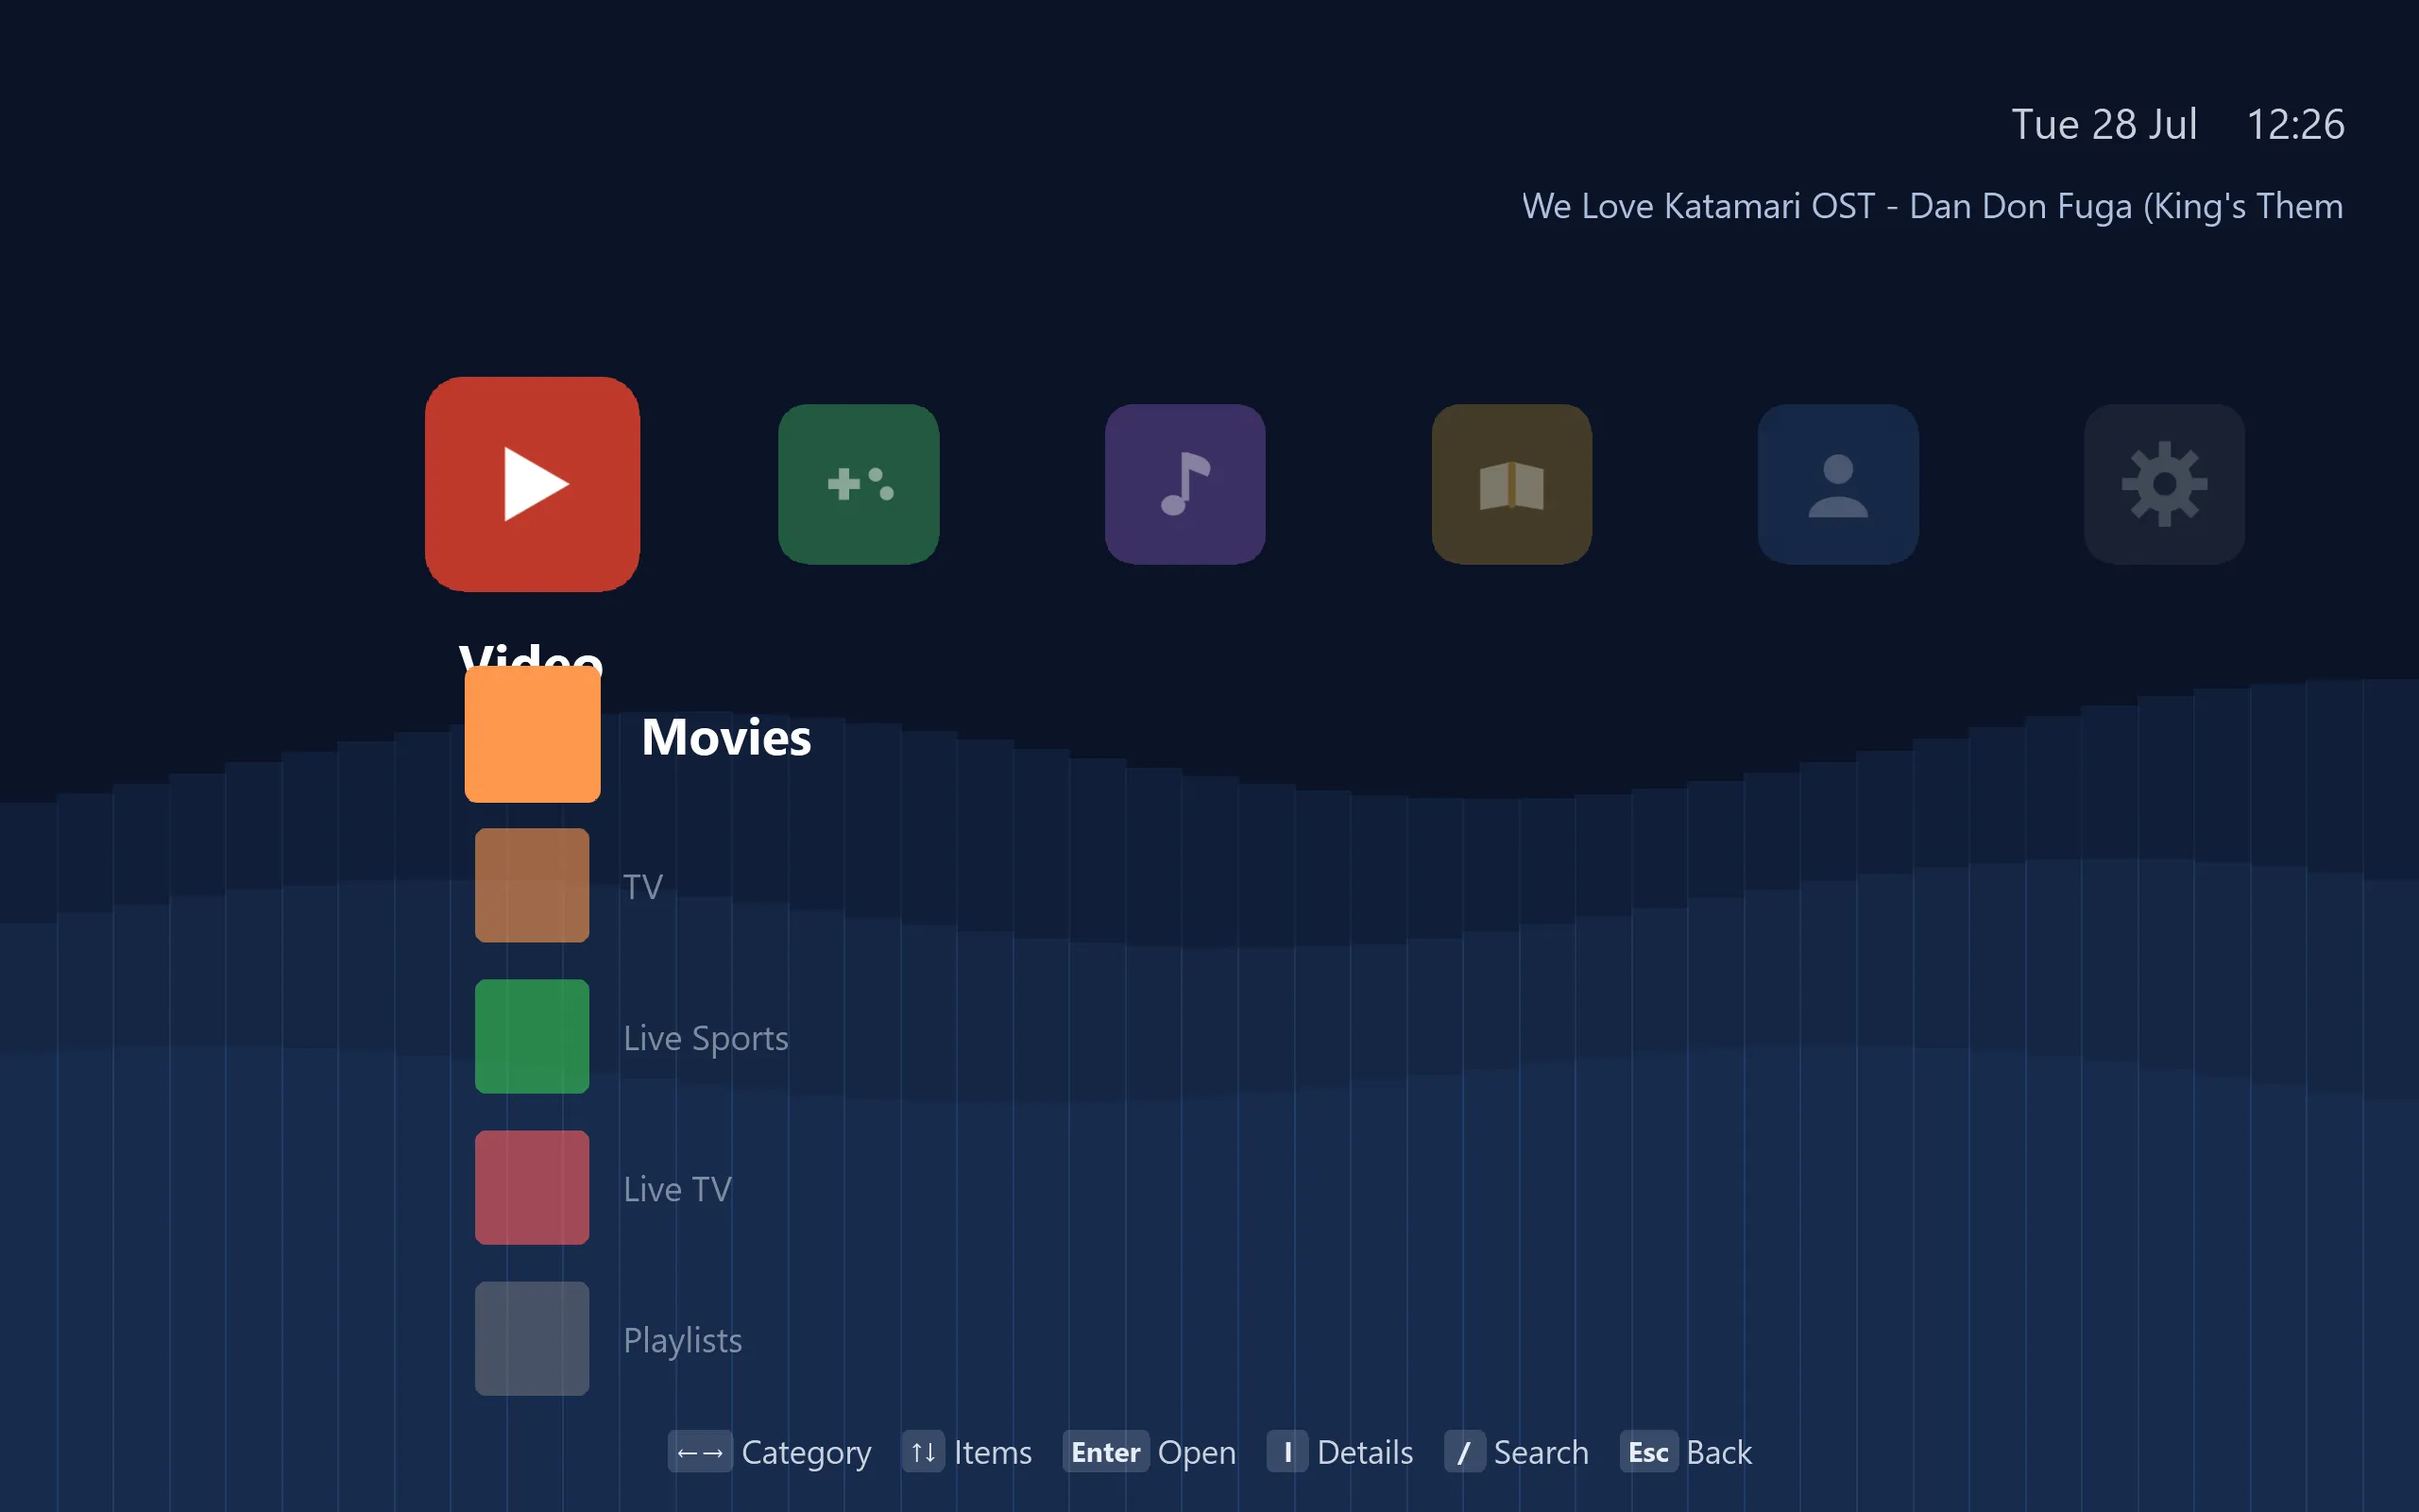
Task: Open the Settings gear category
Action: click(2164, 484)
